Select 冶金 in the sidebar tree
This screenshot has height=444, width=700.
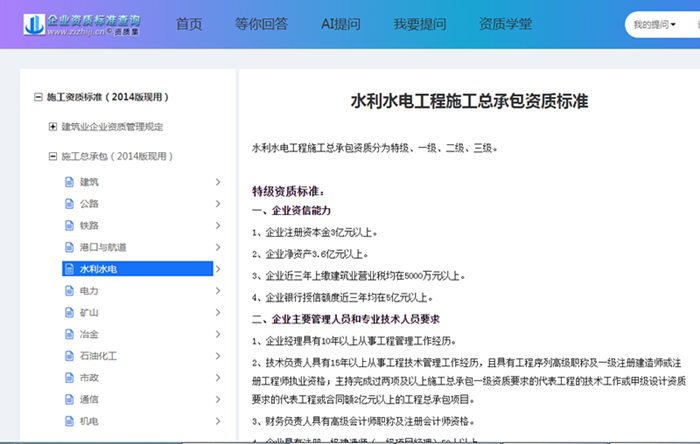click(89, 334)
